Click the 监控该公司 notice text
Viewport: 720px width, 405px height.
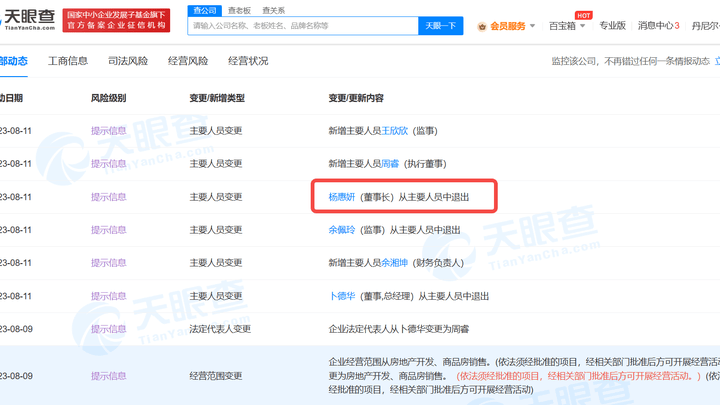coord(630,62)
